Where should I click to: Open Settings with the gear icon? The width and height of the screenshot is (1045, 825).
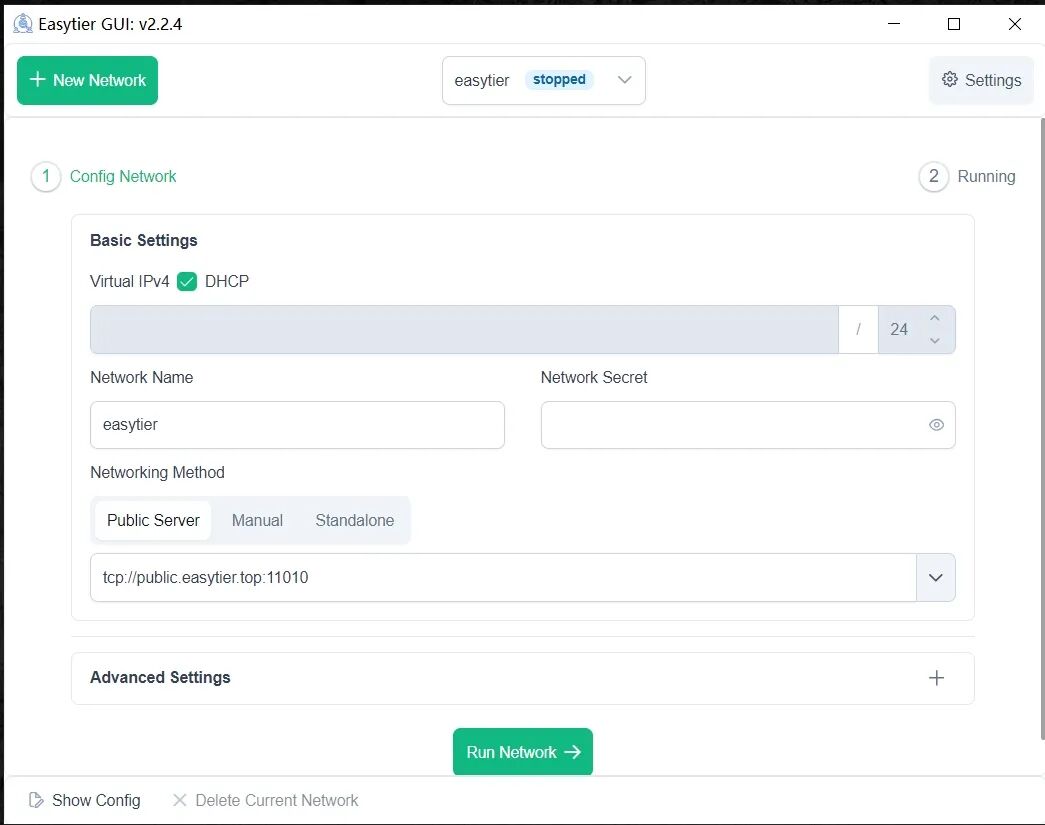(981, 81)
